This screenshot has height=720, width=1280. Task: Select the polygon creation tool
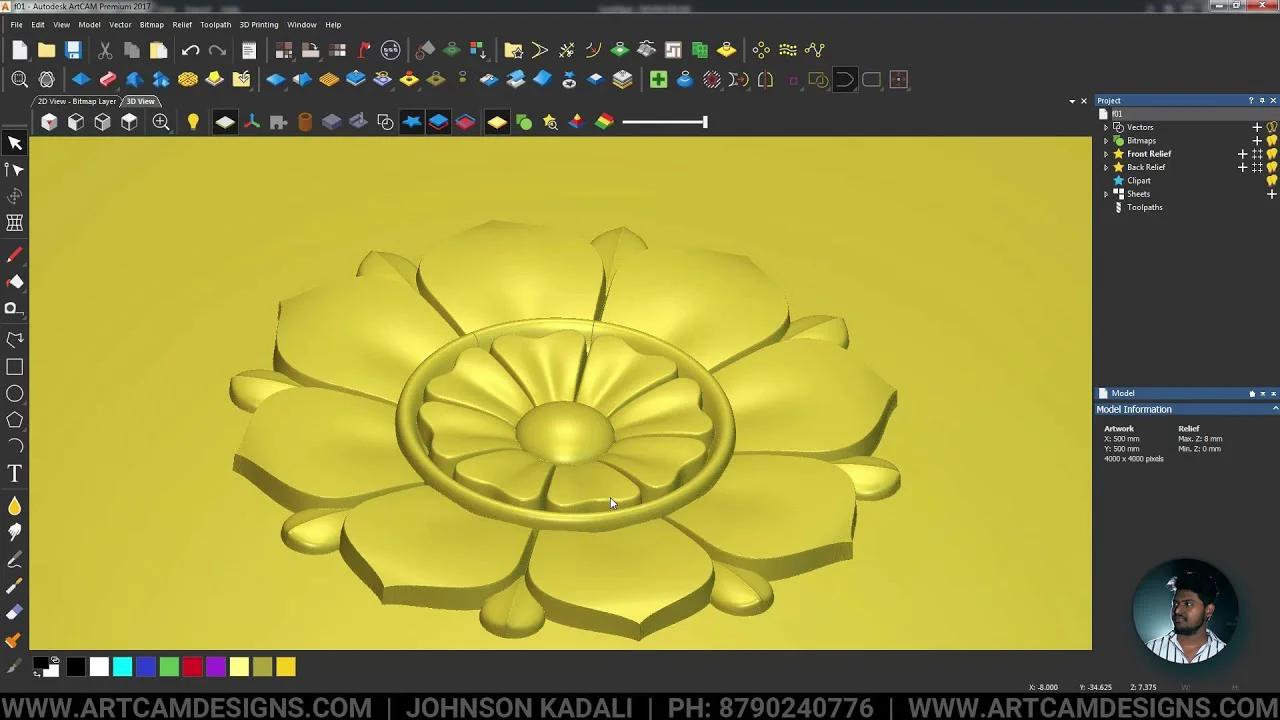(x=15, y=420)
